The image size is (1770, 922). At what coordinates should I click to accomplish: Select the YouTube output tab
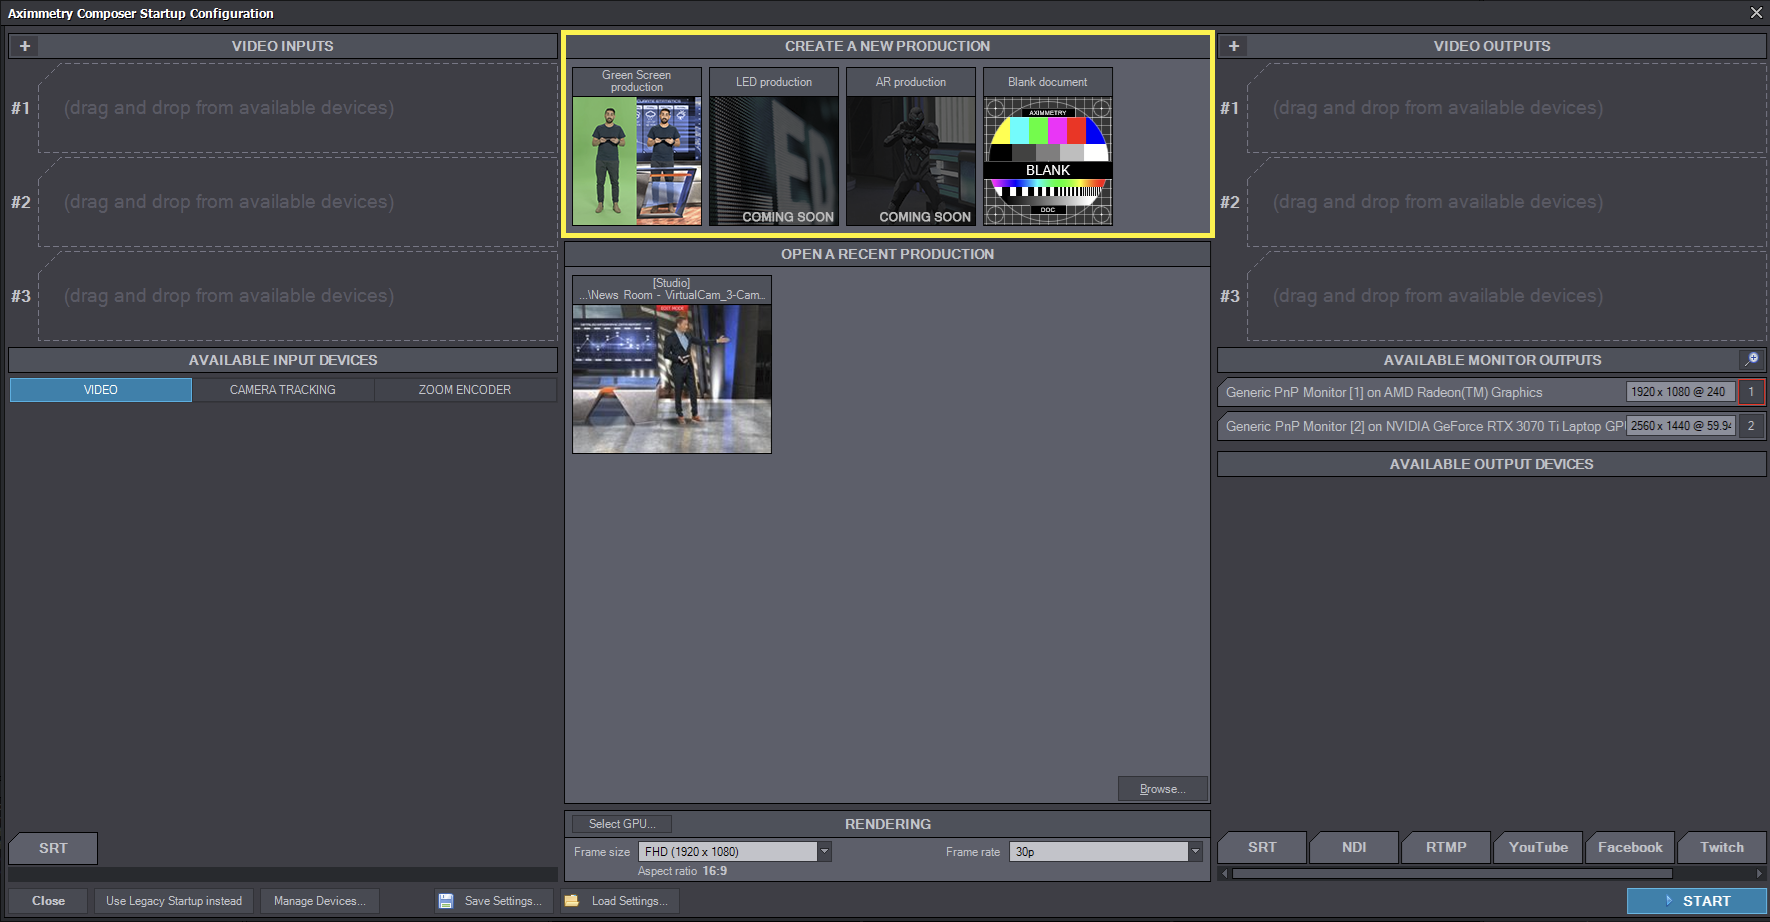coord(1538,847)
